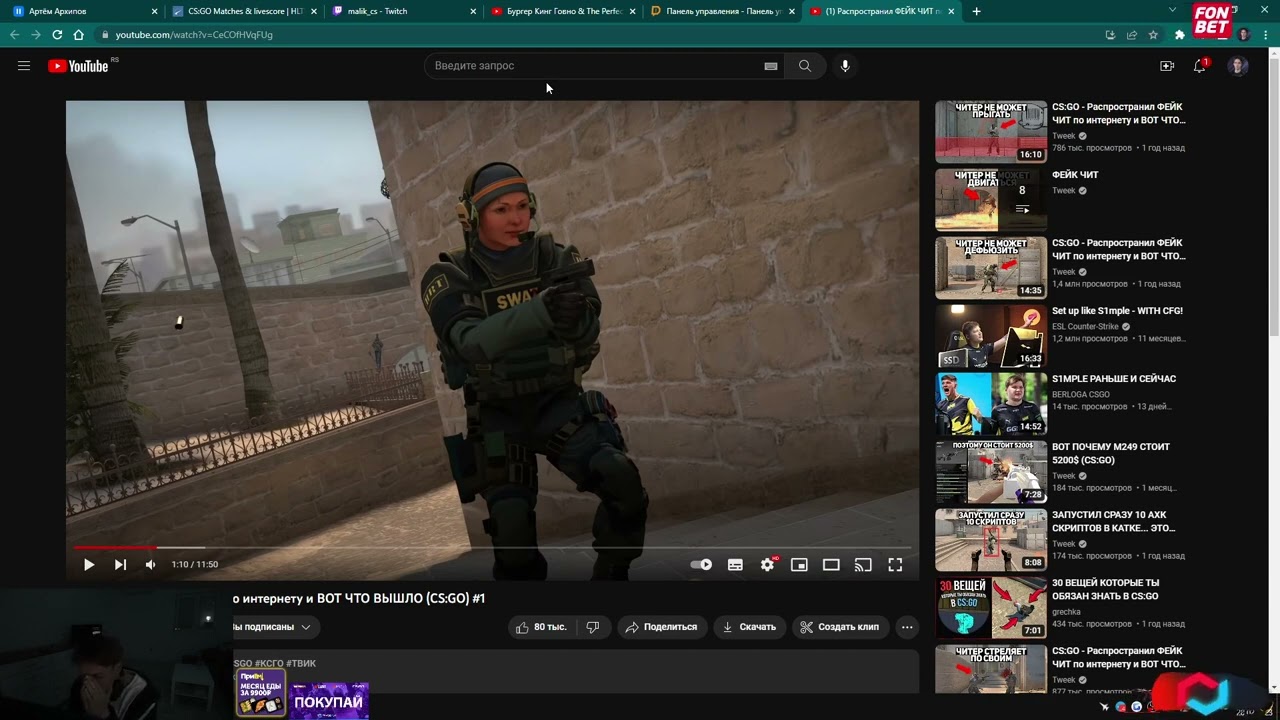Click the Создать клип button
The width and height of the screenshot is (1280, 720).
coord(840,627)
